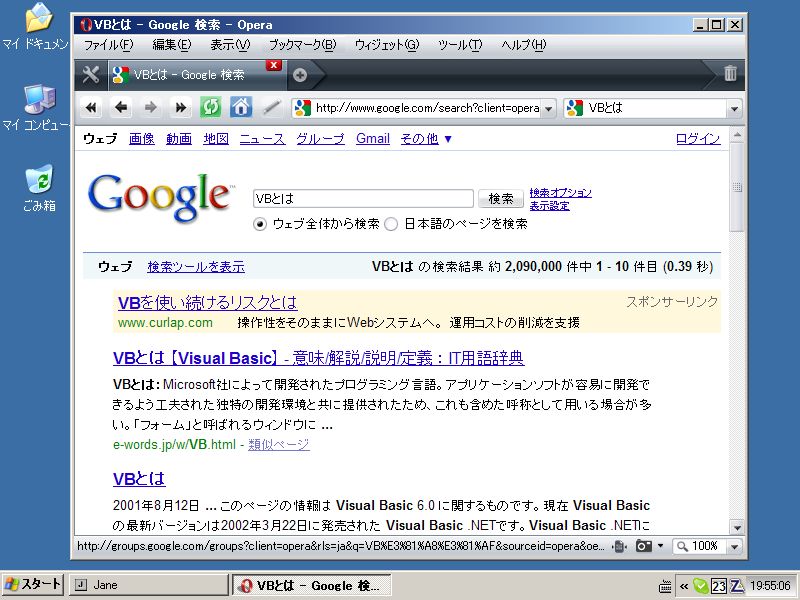The image size is (800, 600).
Task: Click the Rewind navigation button
Action: [x=91, y=108]
